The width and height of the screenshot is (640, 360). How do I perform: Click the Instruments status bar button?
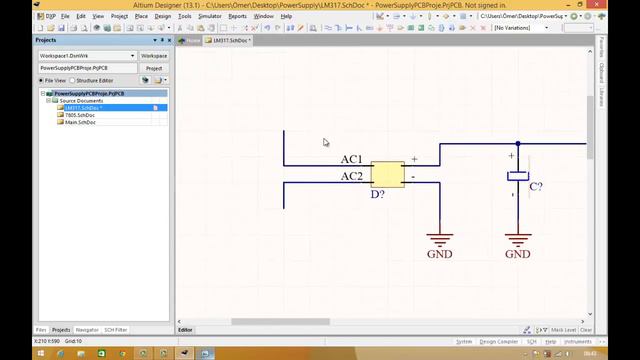578,342
